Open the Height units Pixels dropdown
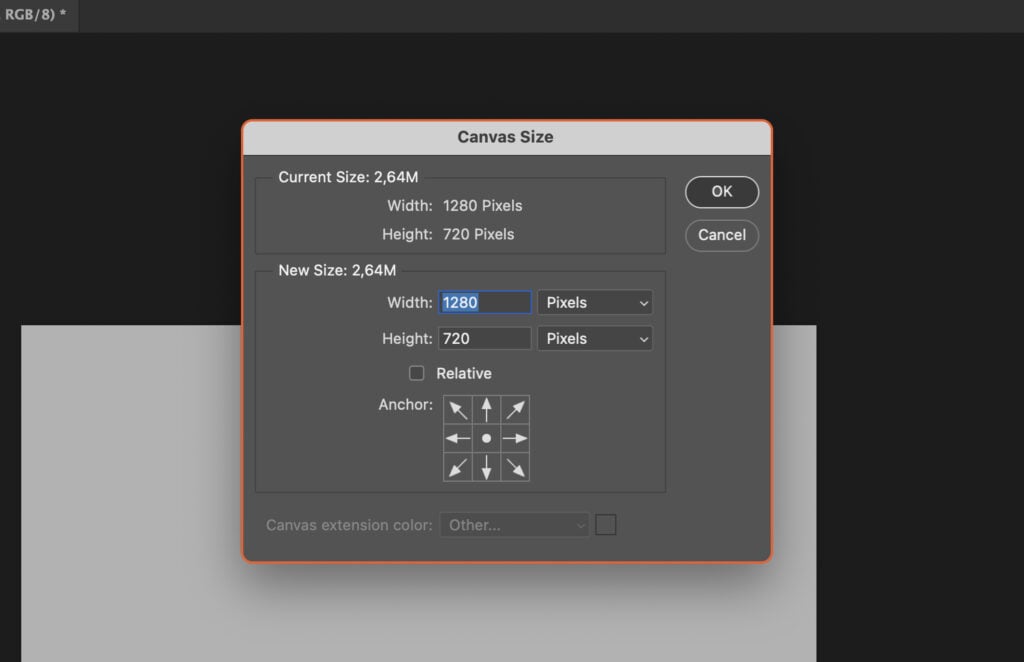Screen dimensions: 1024x662 point(595,338)
